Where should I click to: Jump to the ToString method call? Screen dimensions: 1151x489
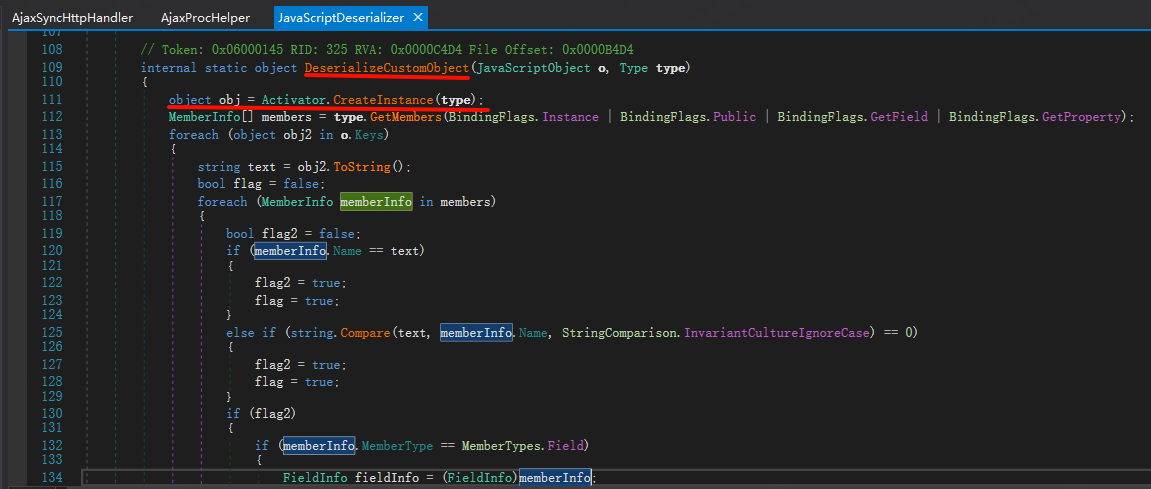coord(370,166)
